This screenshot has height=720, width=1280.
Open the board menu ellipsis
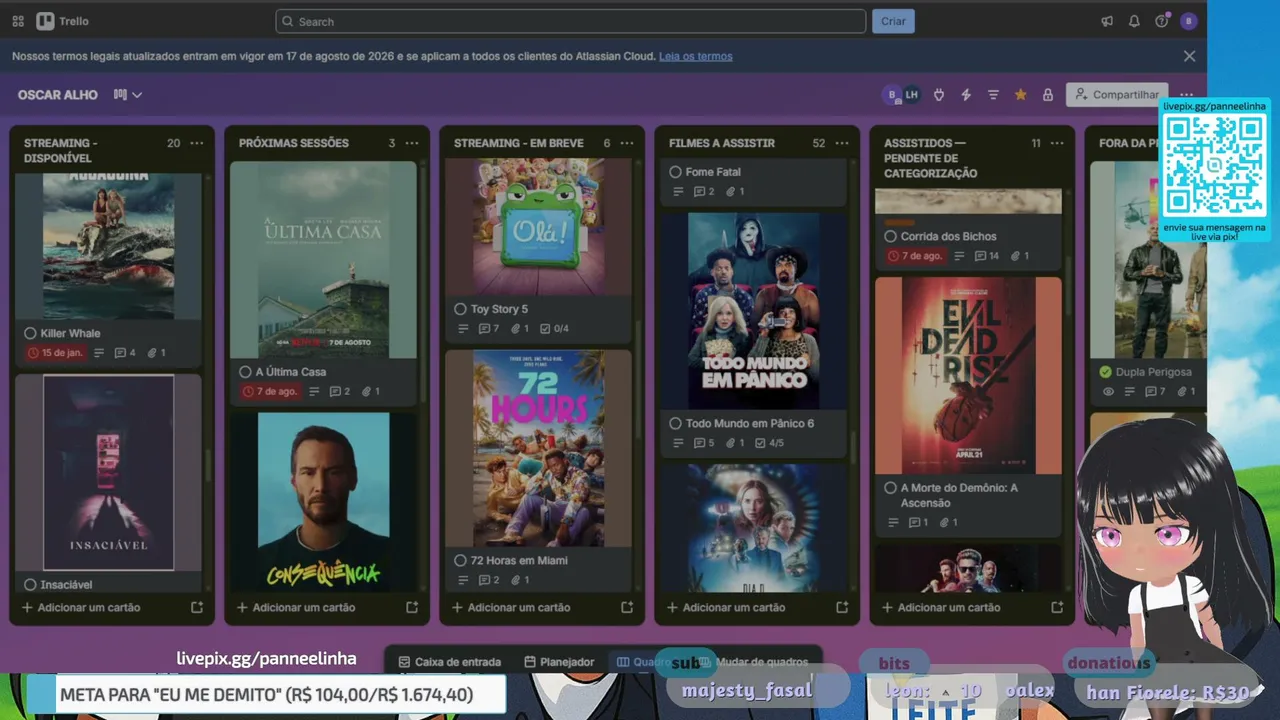[1186, 95]
